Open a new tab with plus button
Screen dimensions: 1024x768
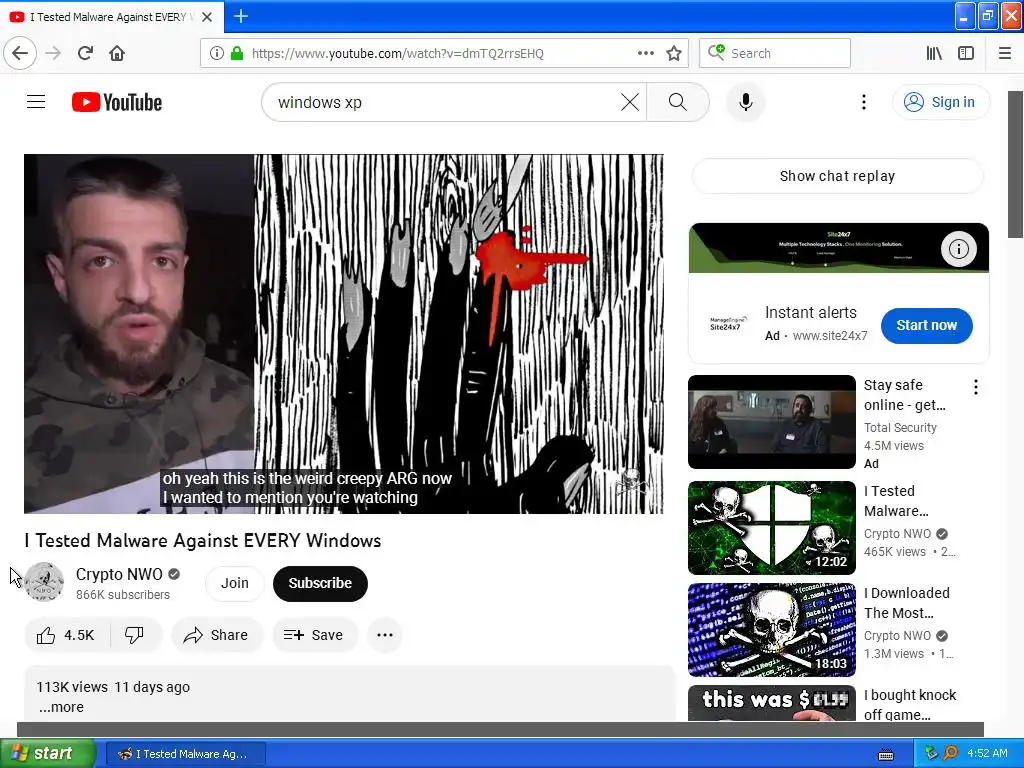241,16
